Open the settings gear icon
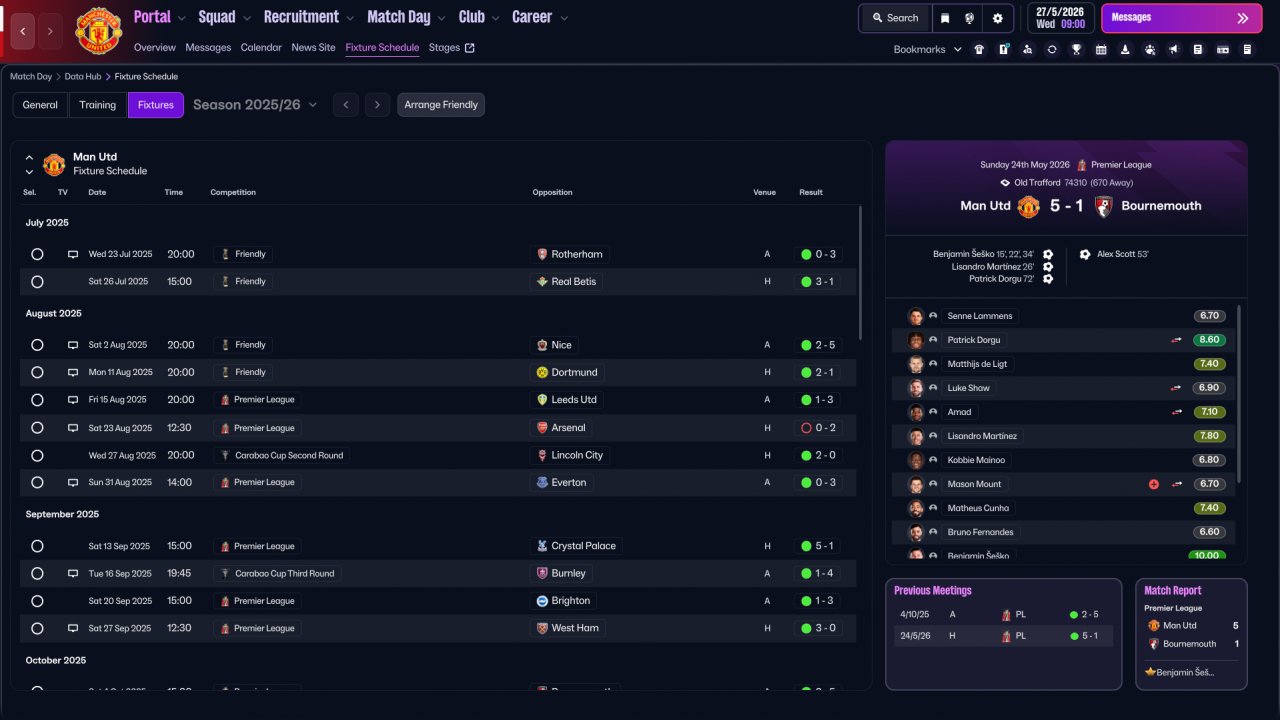Screen dimensions: 1280x720 point(997,18)
